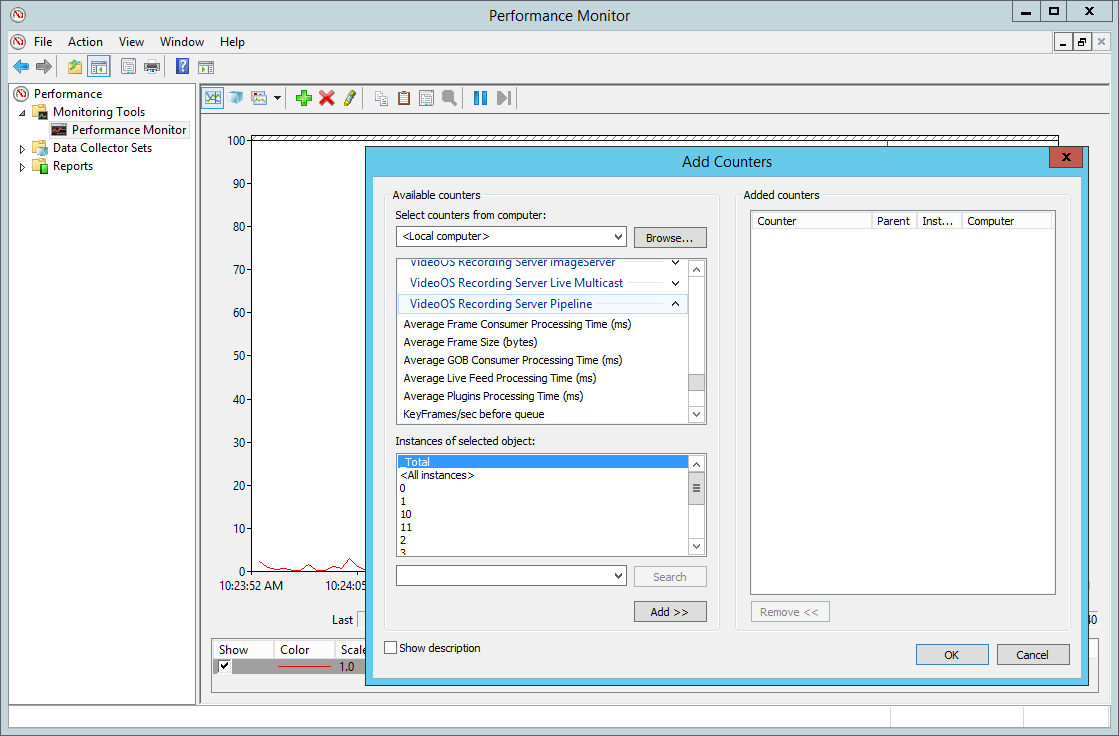Open the View menu

click(131, 42)
